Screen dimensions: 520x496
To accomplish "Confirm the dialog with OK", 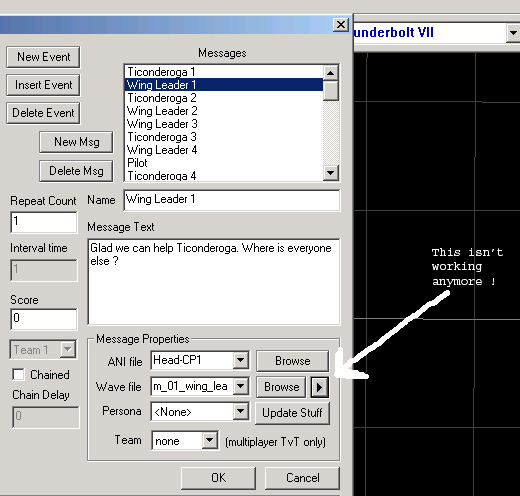I will click(x=219, y=478).
